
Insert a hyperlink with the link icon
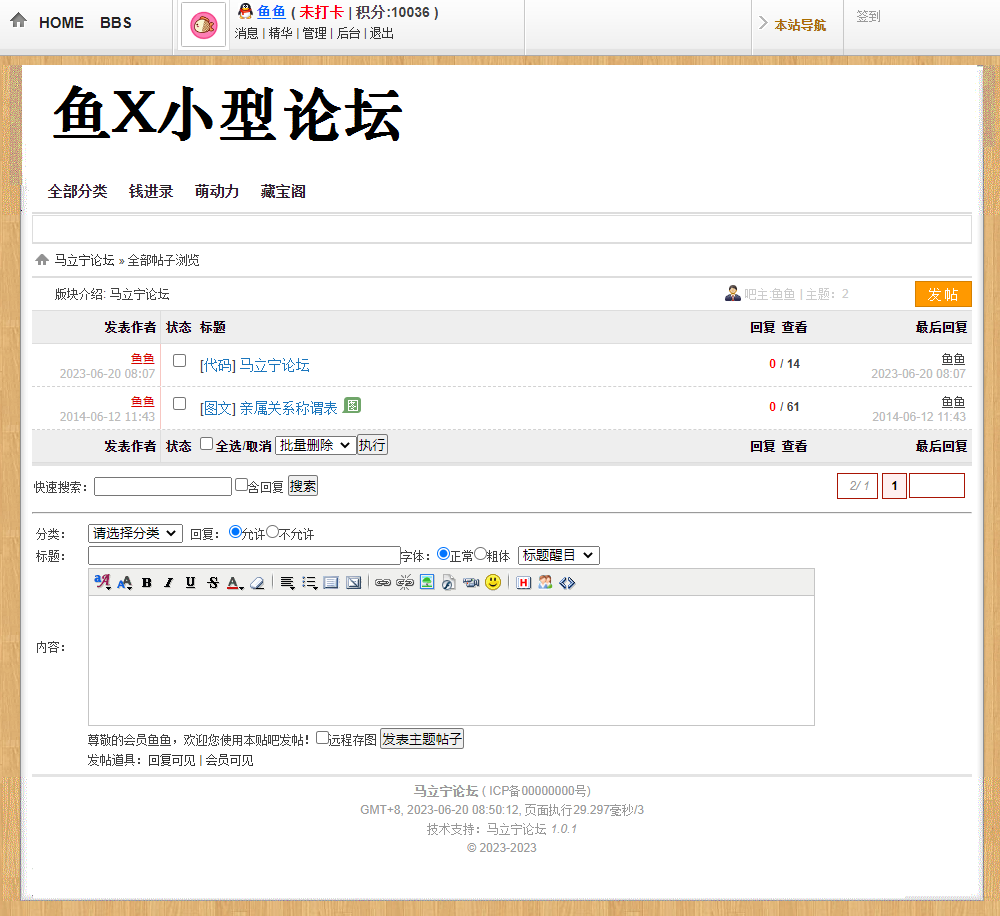coord(383,582)
